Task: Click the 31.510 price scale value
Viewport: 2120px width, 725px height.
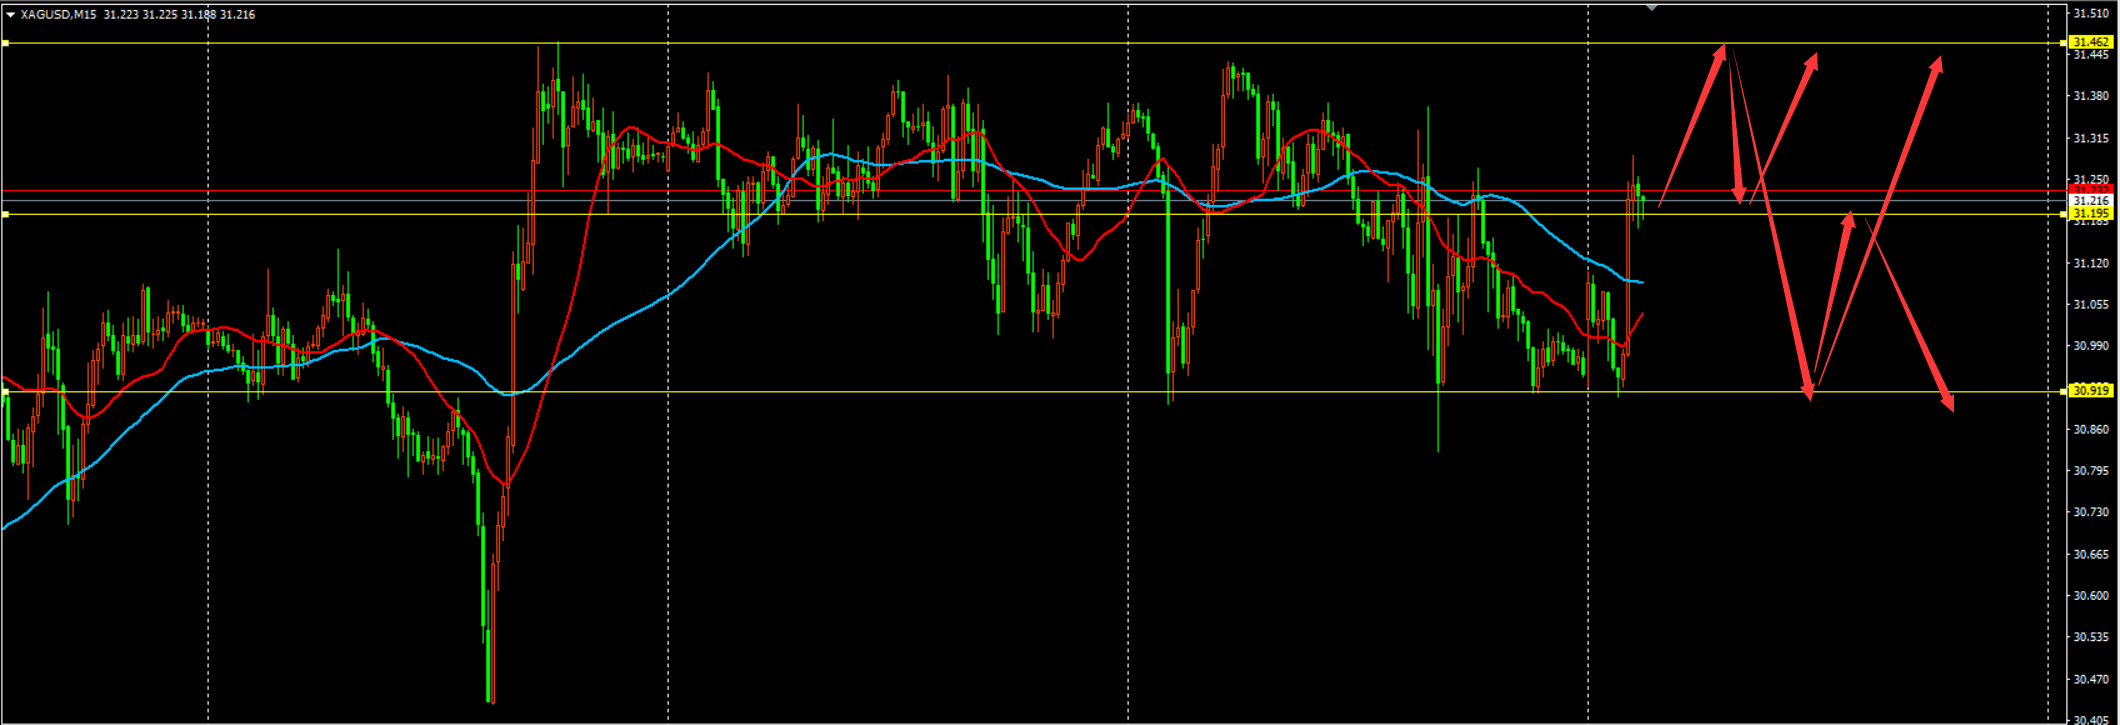Action: tap(2091, 14)
